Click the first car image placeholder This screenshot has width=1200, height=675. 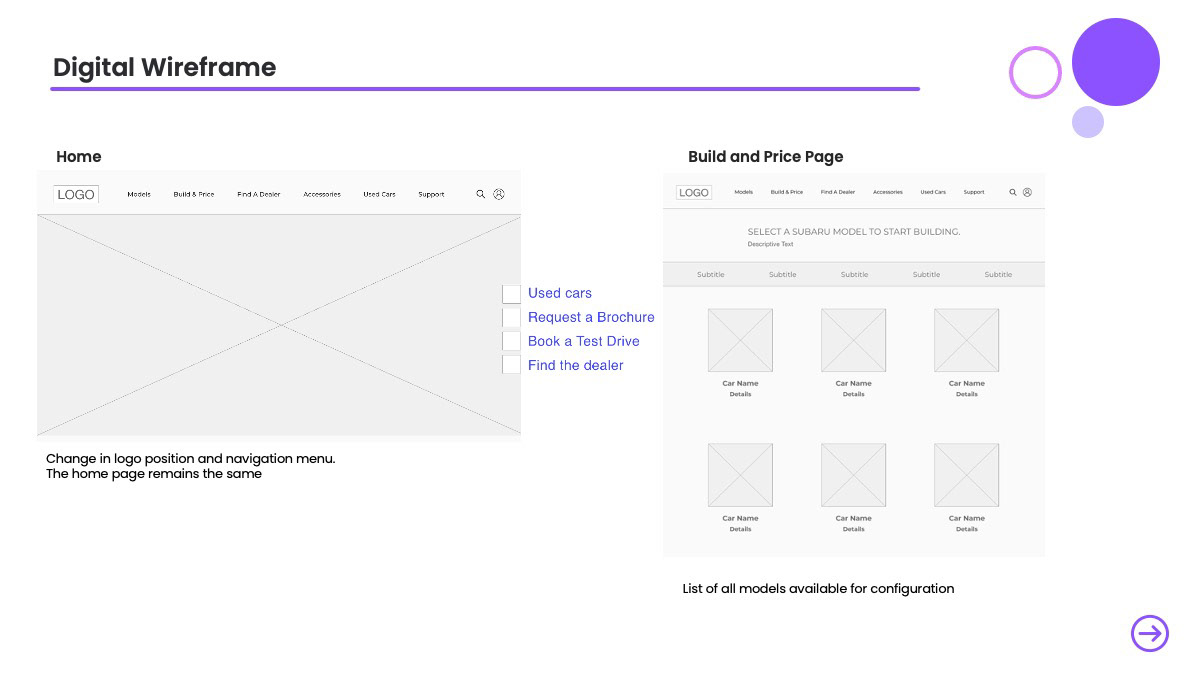coord(740,340)
